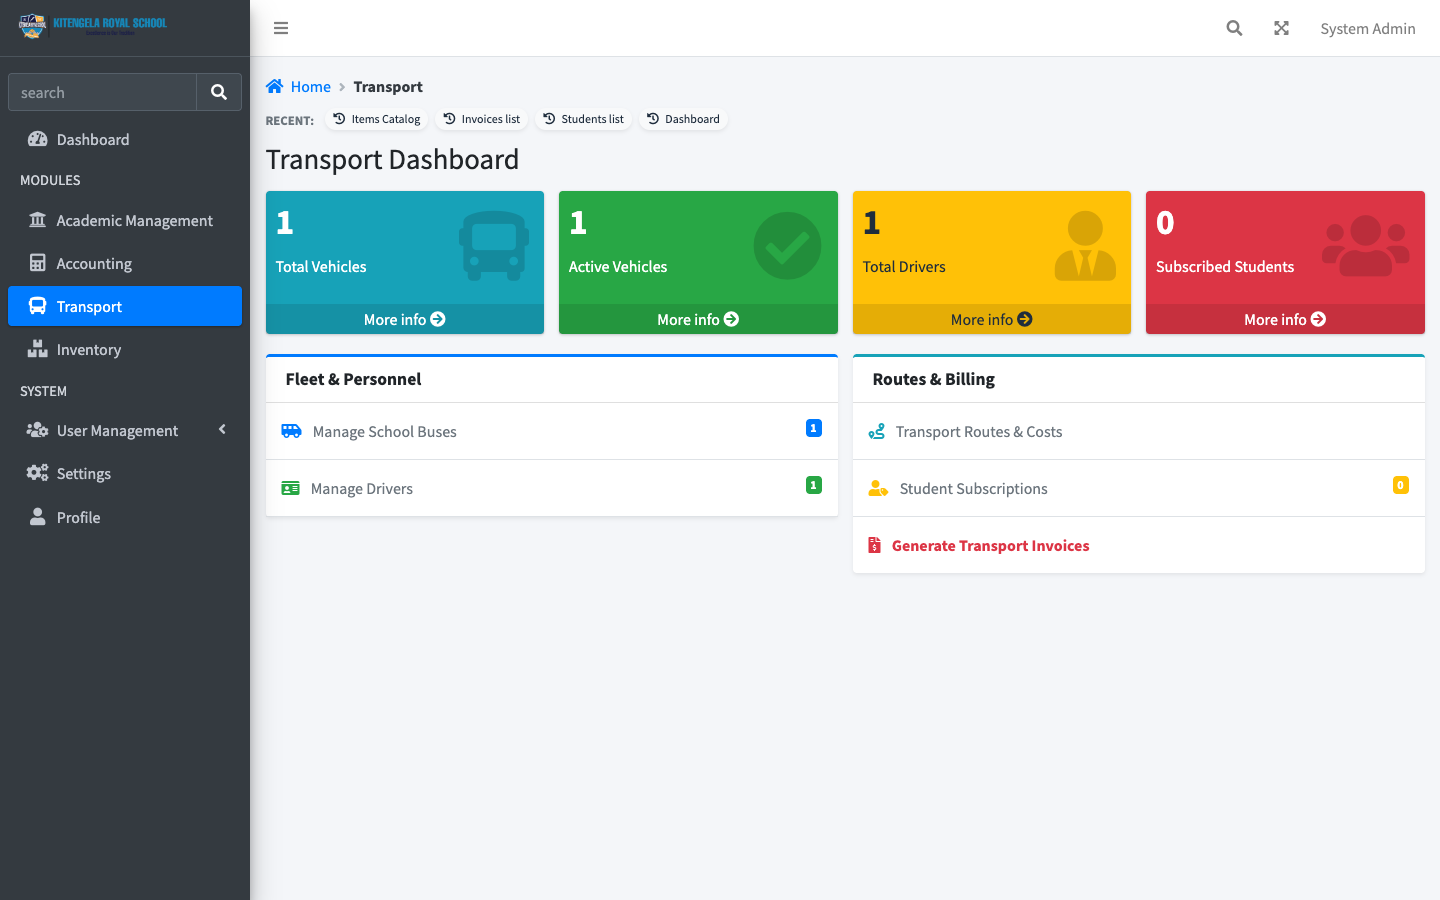Click the sidebar search field
The image size is (1440, 900).
click(x=102, y=92)
